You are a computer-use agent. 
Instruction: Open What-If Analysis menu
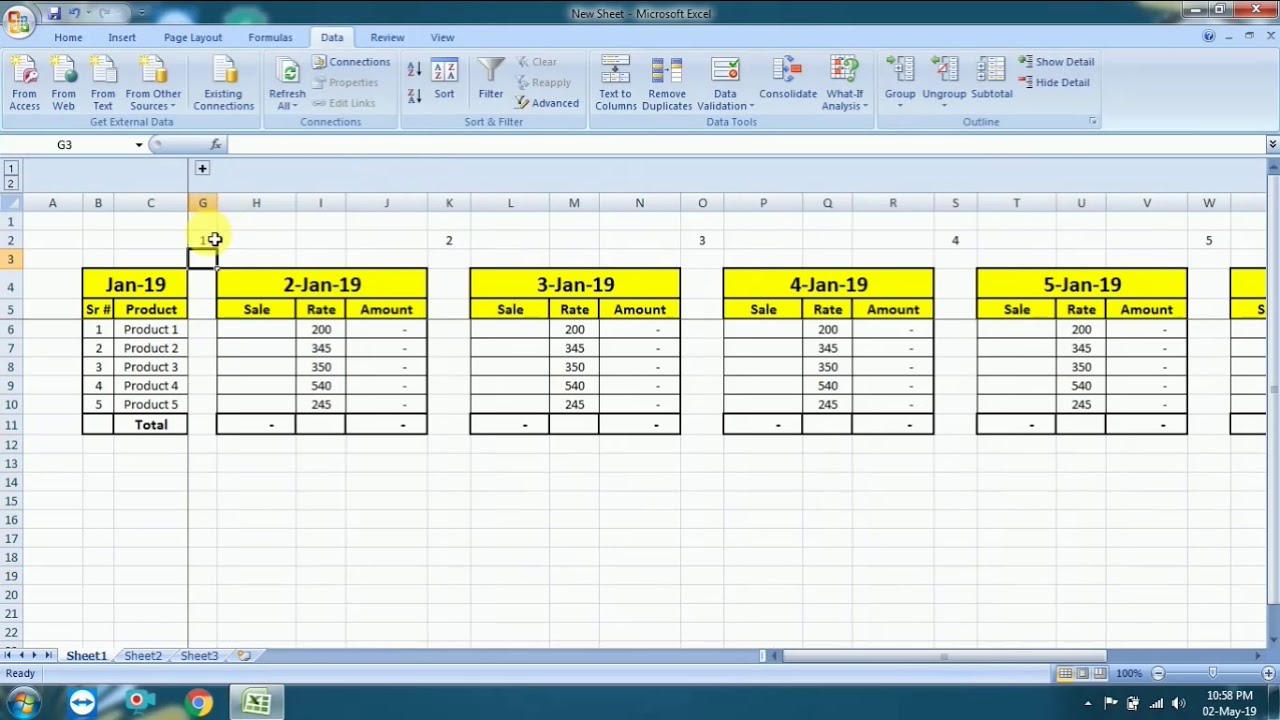coord(844,84)
